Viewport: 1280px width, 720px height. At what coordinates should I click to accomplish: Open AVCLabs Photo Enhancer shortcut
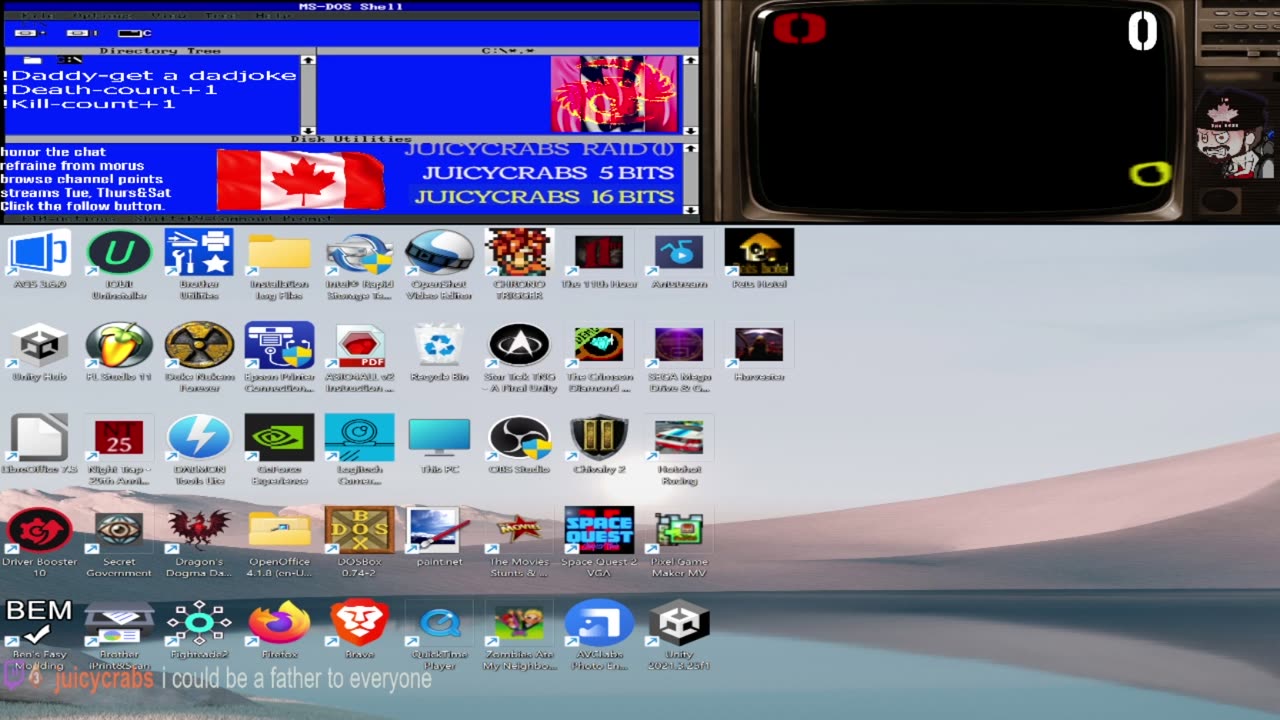599,634
